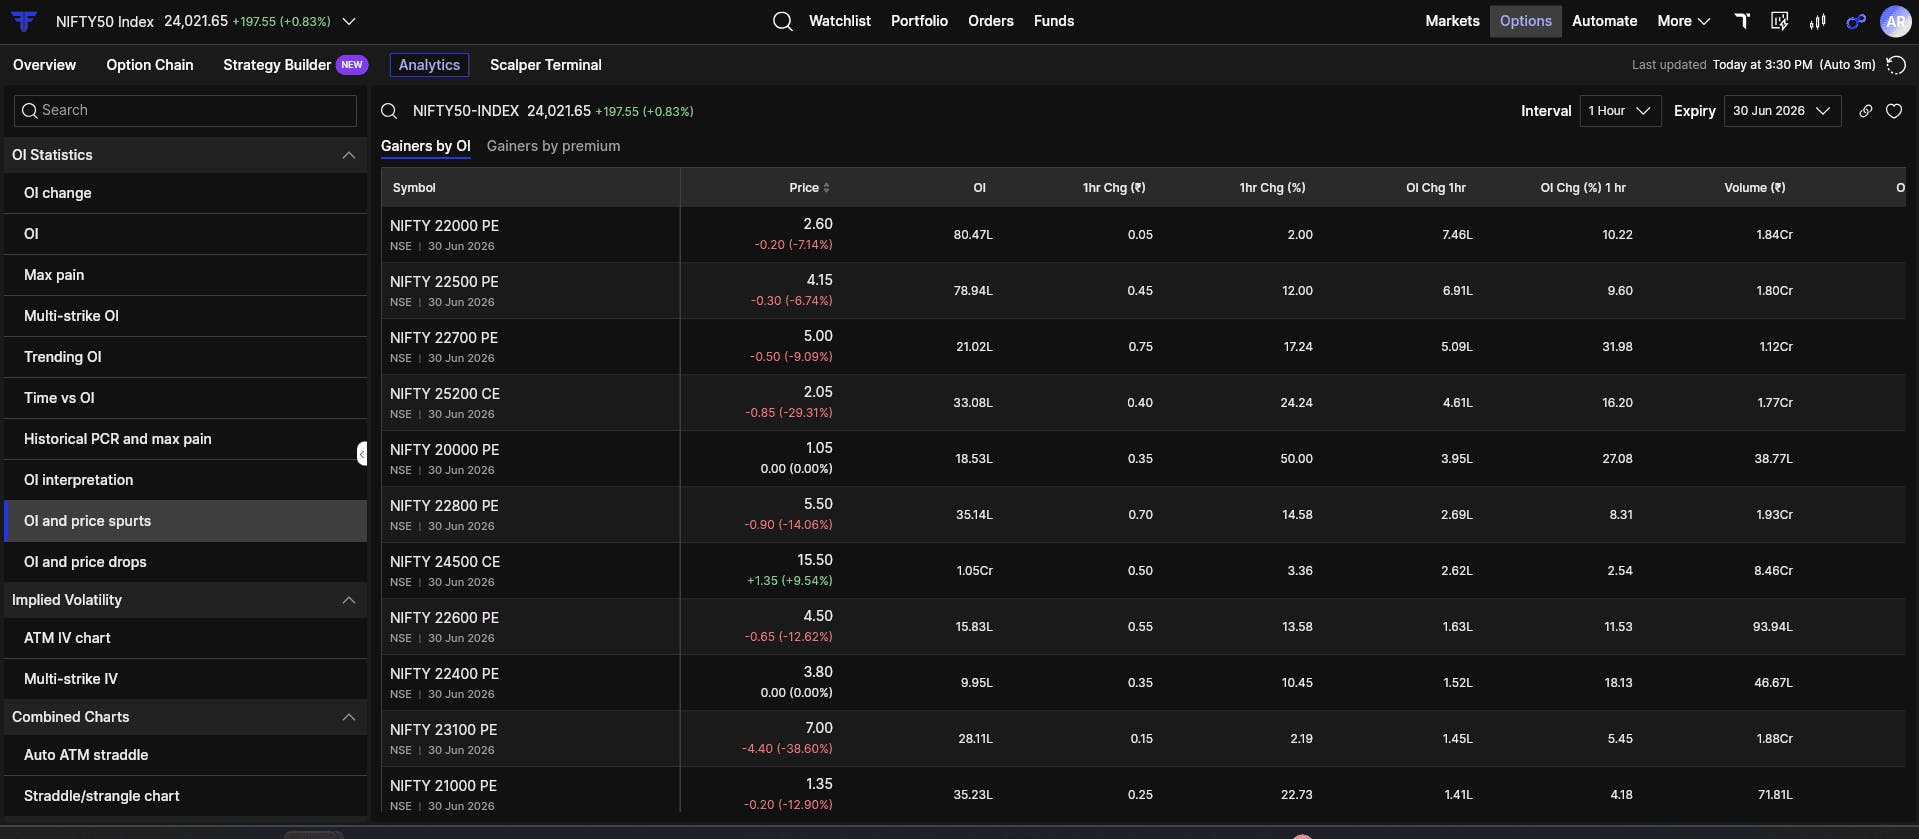Open the candlestick chart icon

pyautogui.click(x=1818, y=21)
